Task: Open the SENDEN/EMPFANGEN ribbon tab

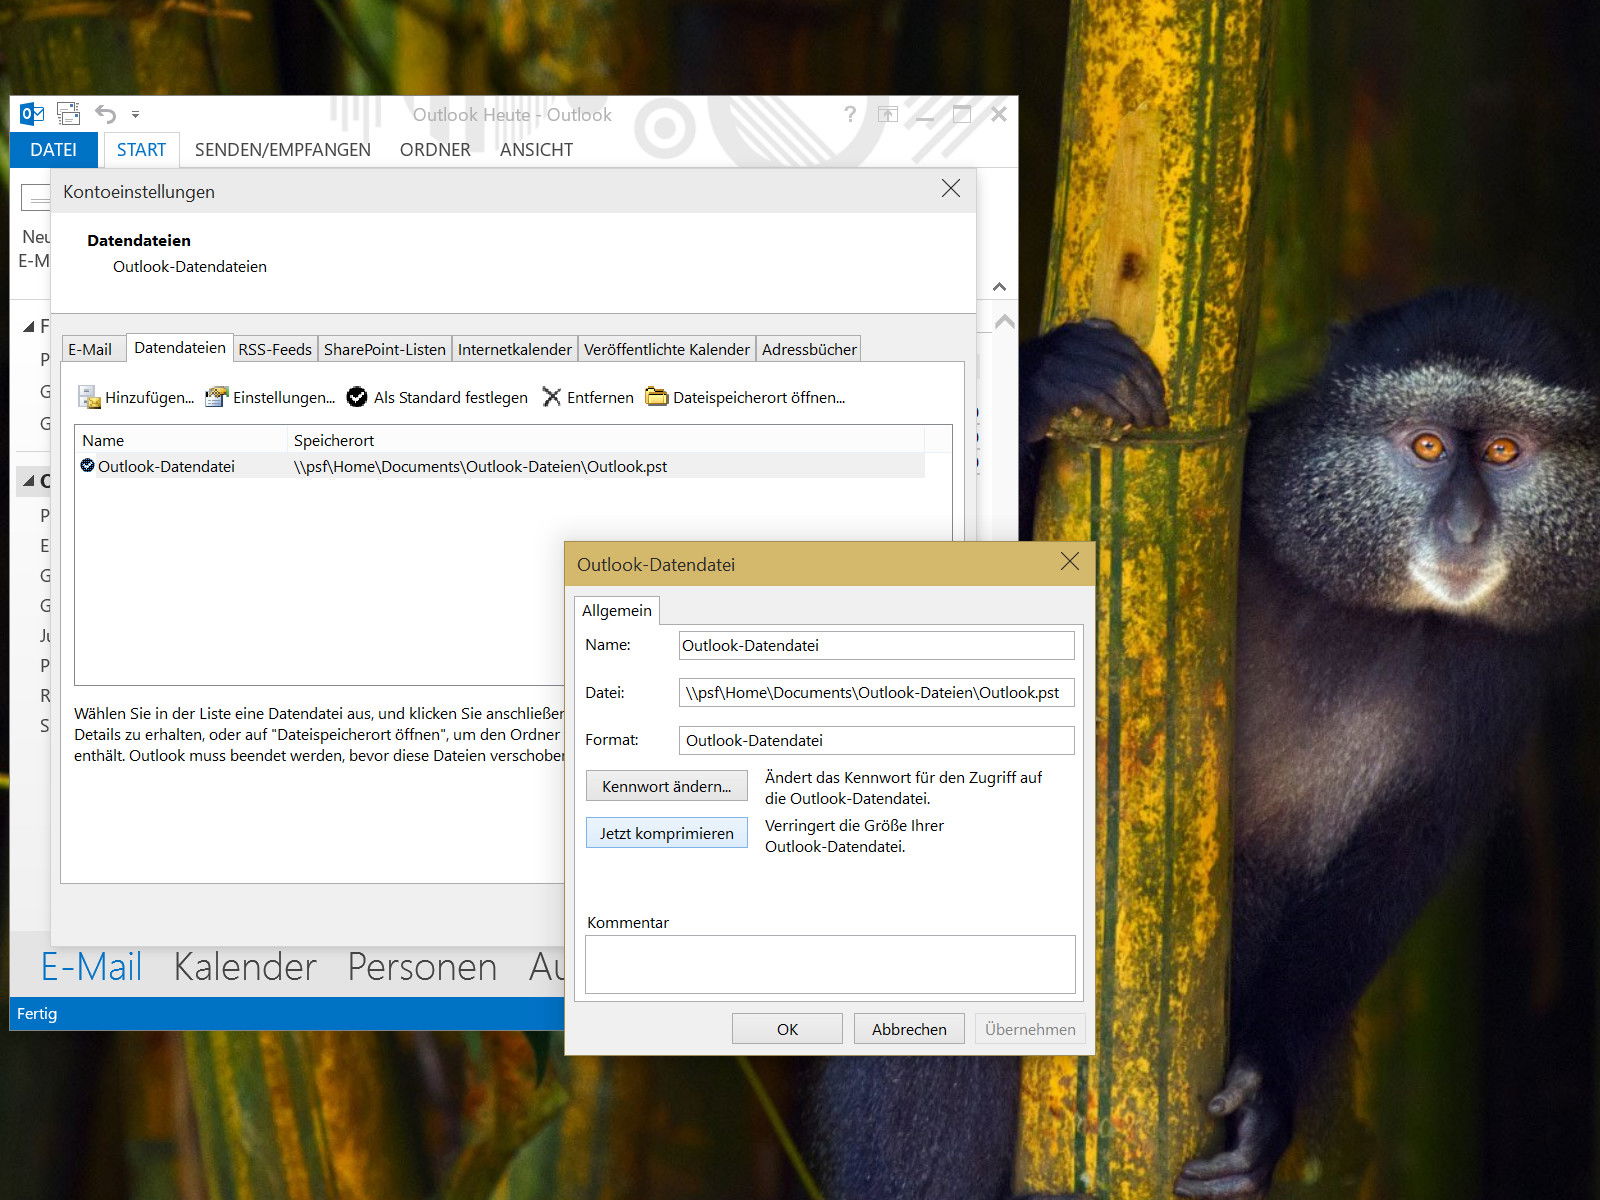Action: coord(282,149)
